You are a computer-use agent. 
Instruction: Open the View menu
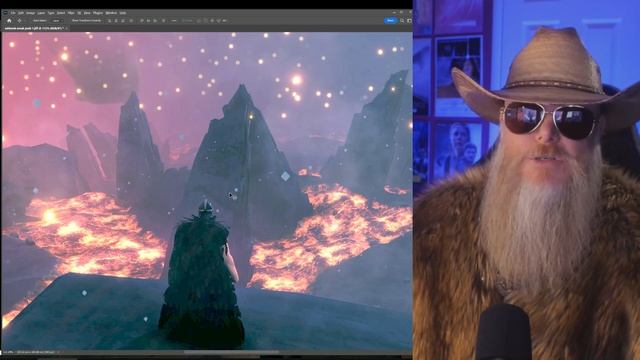[x=87, y=13]
